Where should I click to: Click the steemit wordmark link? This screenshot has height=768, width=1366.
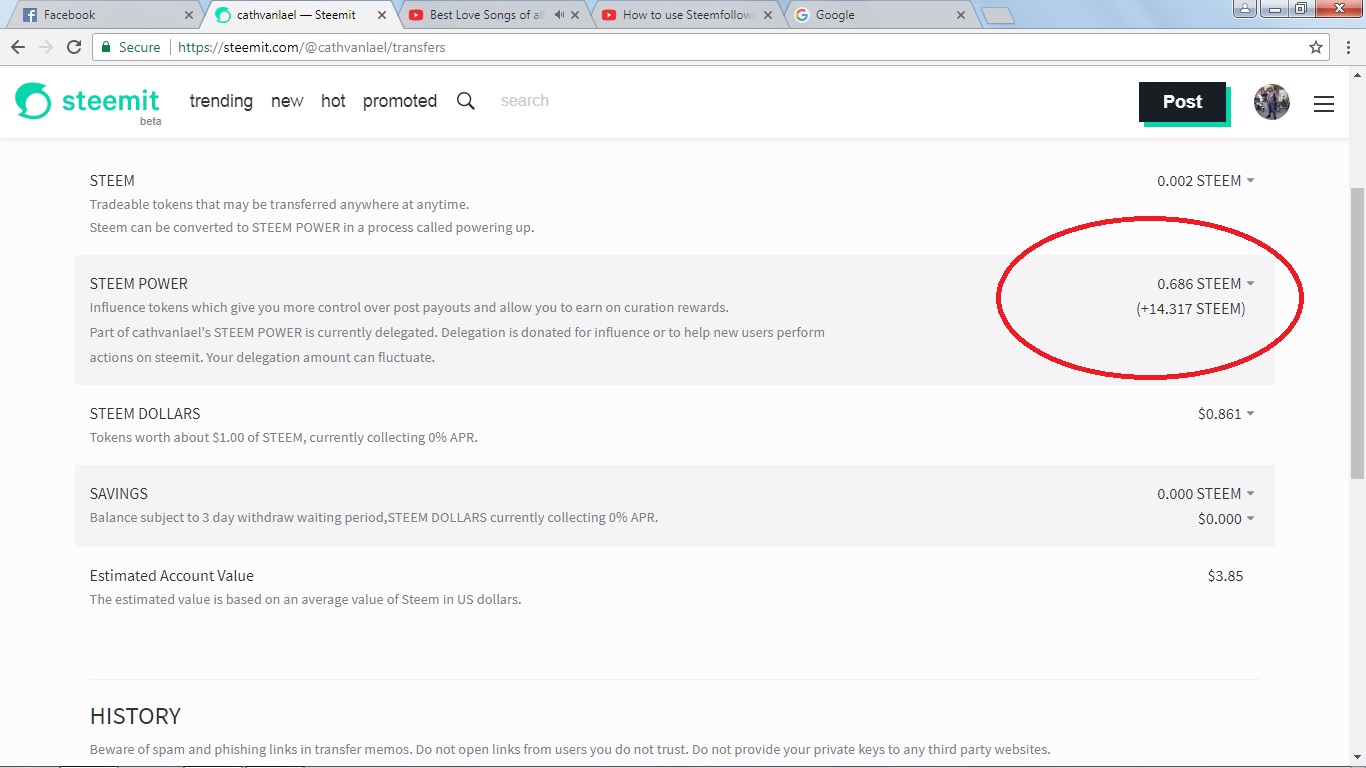pos(111,101)
